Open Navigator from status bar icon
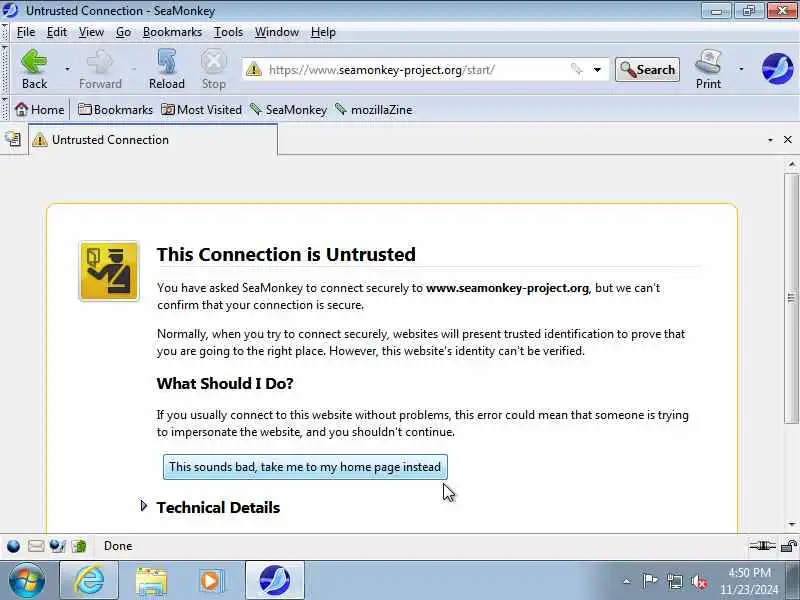The image size is (800, 600). (x=13, y=546)
